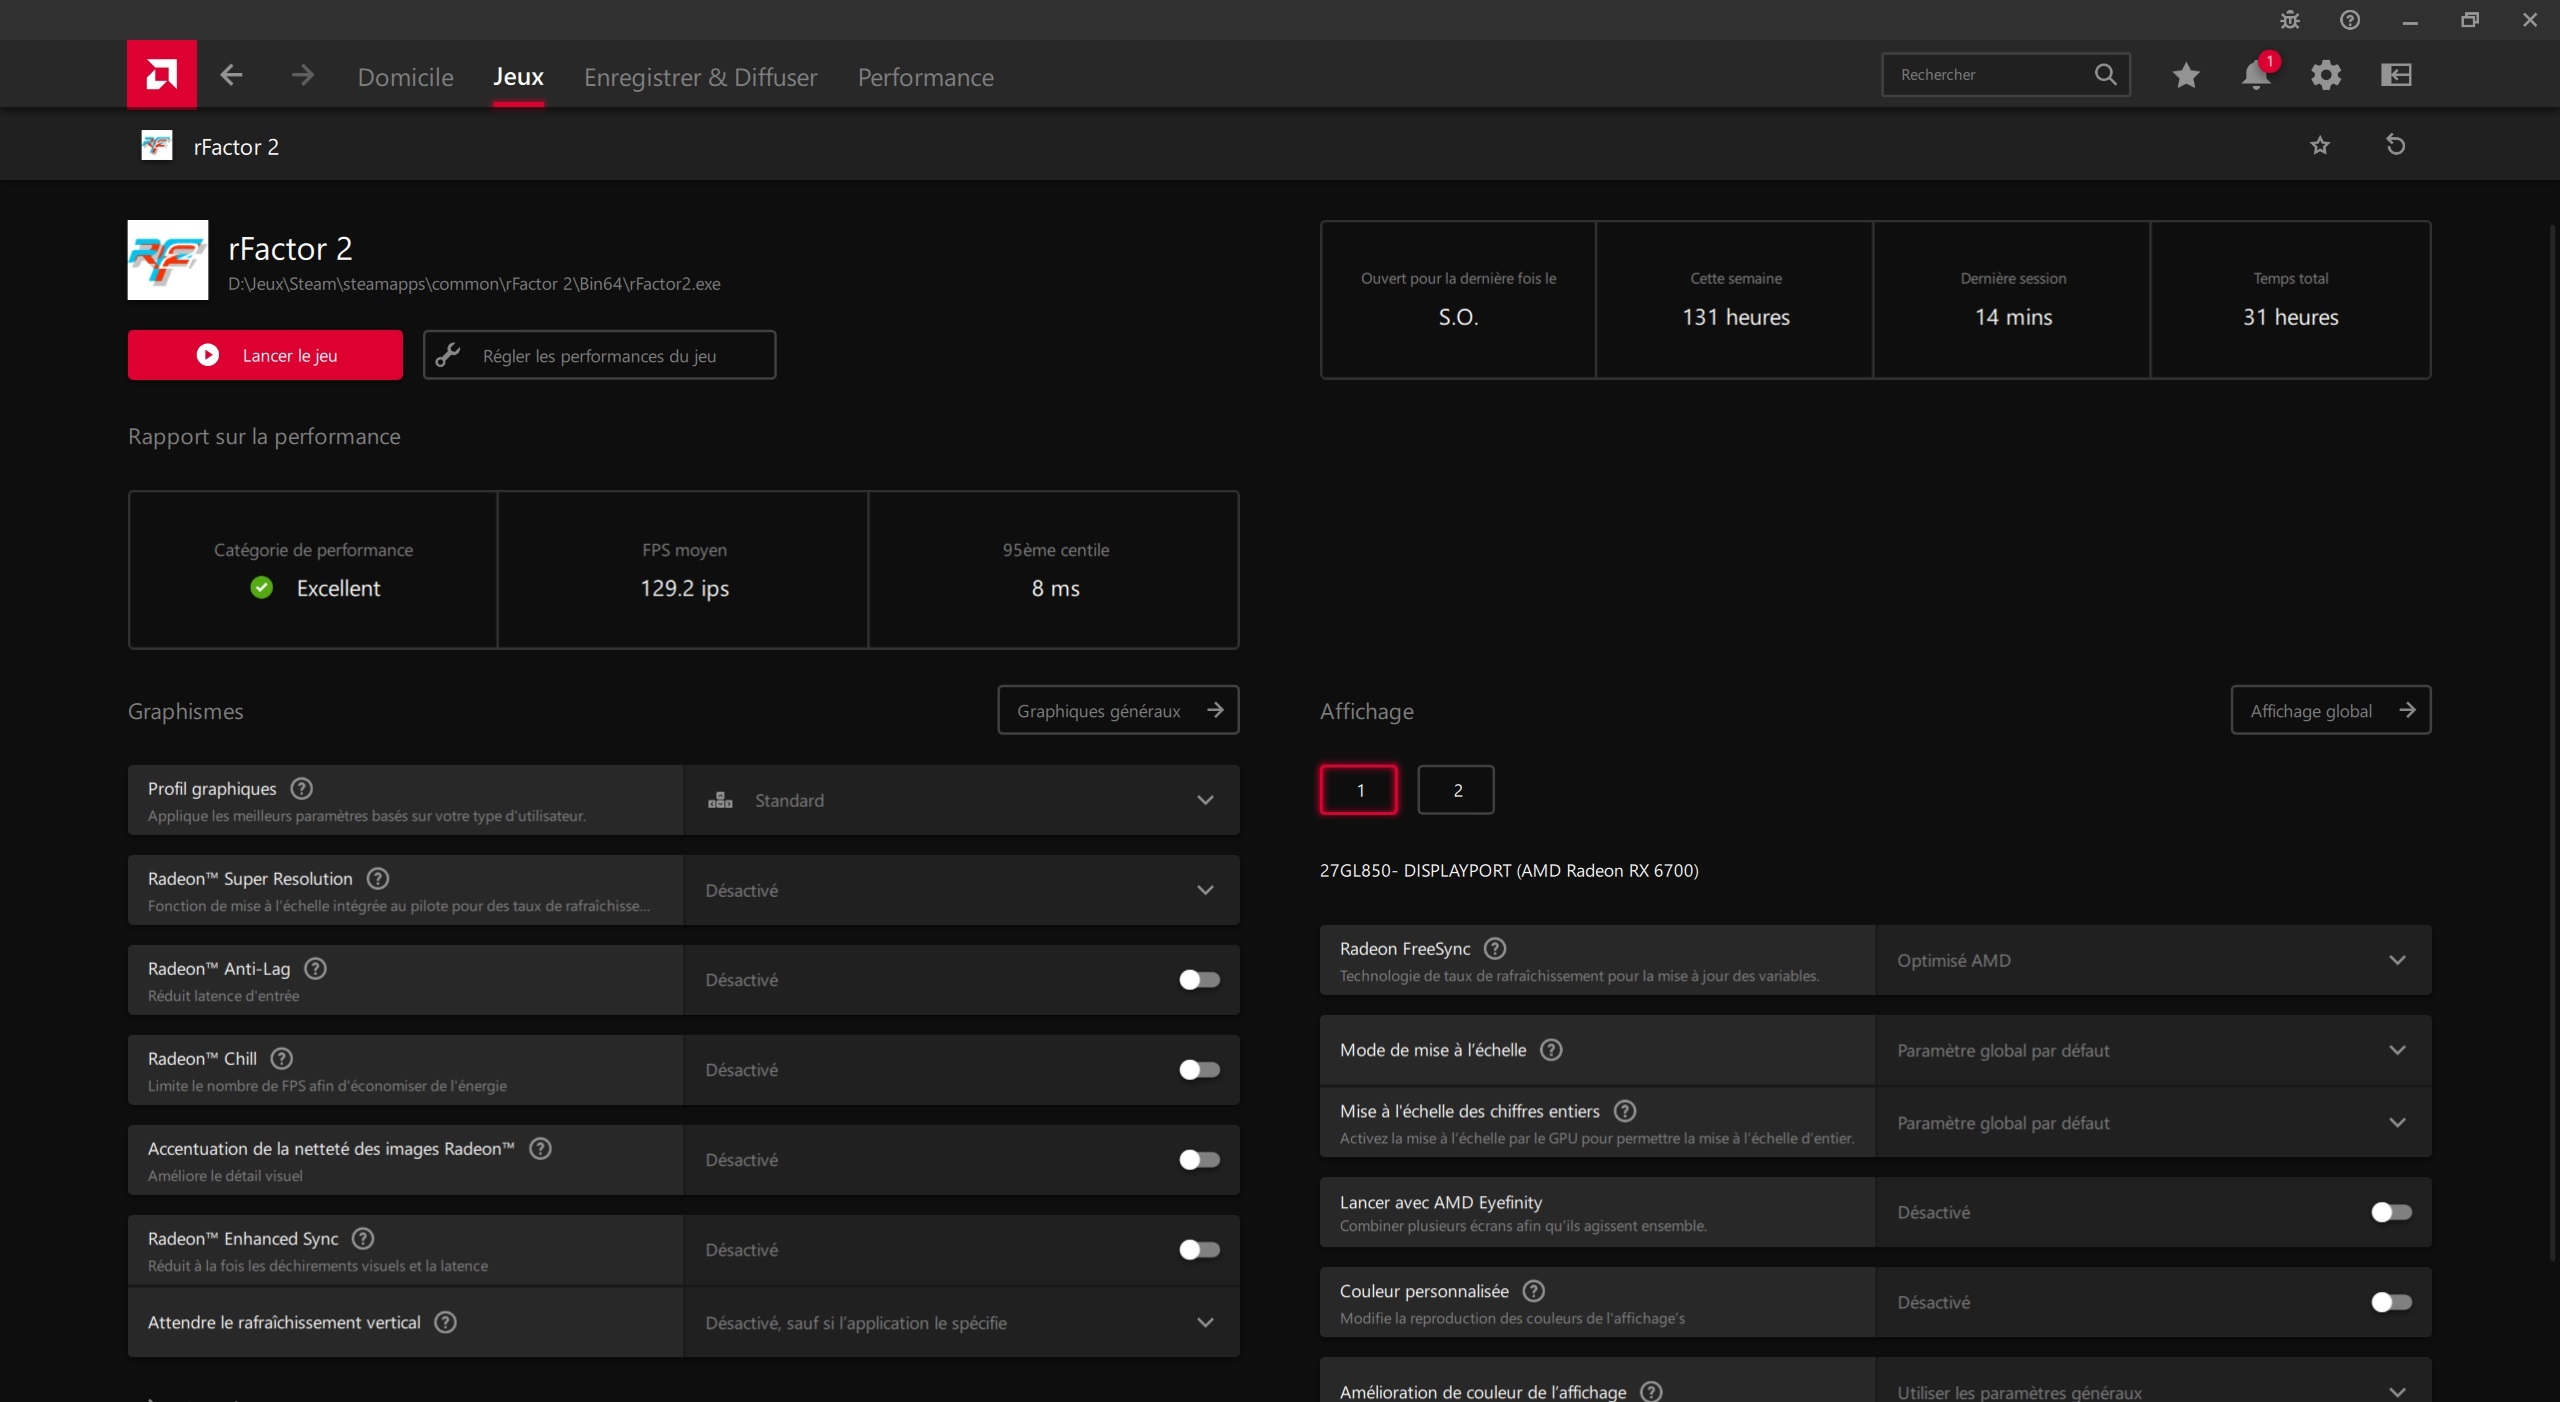Click the Rechercher search field
Viewport: 2560px width, 1402px height.
[x=1990, y=75]
